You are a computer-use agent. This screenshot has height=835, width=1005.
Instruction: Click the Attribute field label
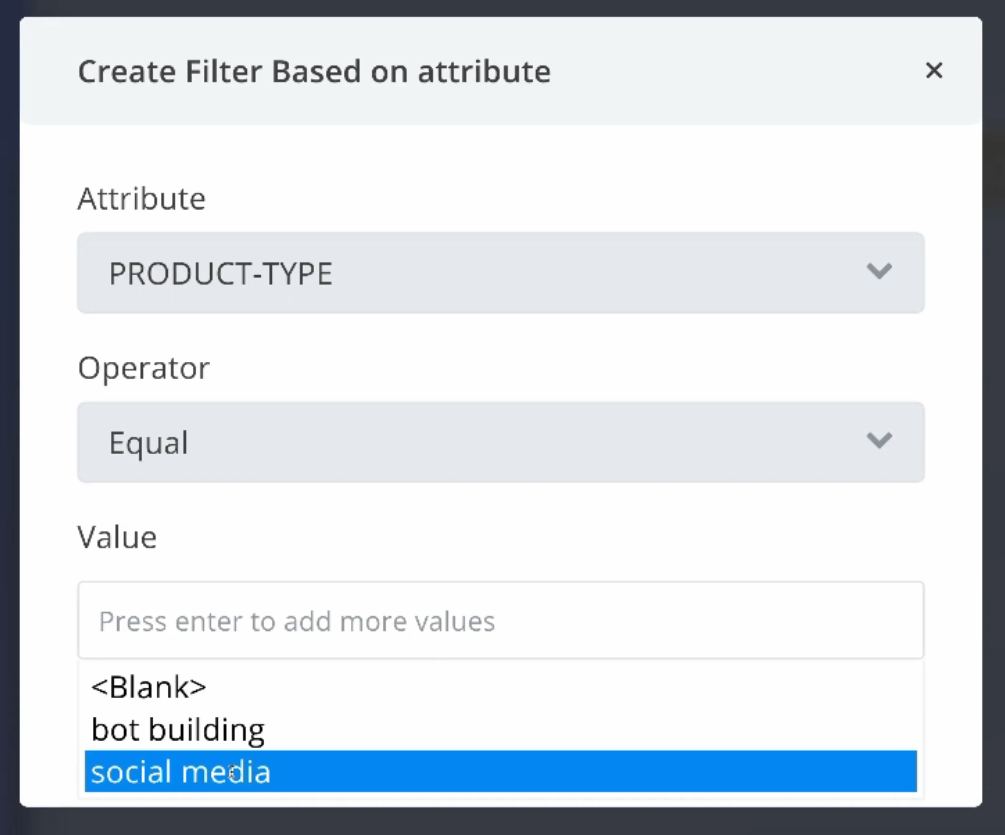(x=142, y=199)
